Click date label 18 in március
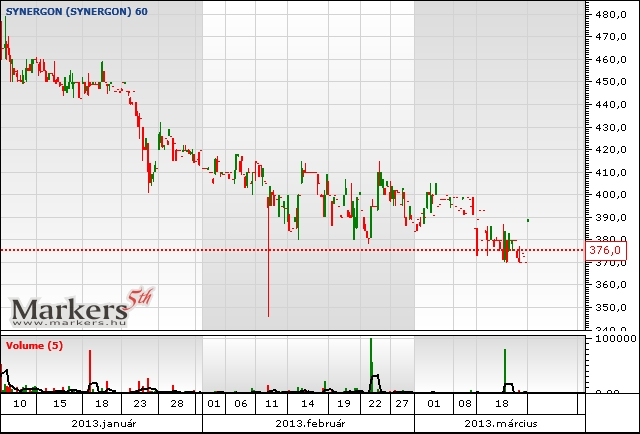 pyautogui.click(x=502, y=404)
